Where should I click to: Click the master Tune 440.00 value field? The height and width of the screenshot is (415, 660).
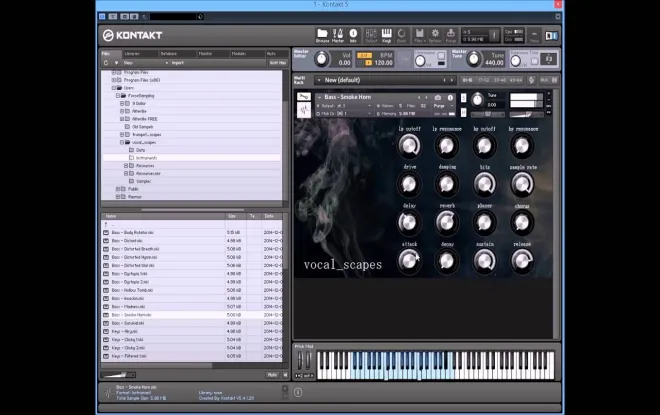pos(494,63)
